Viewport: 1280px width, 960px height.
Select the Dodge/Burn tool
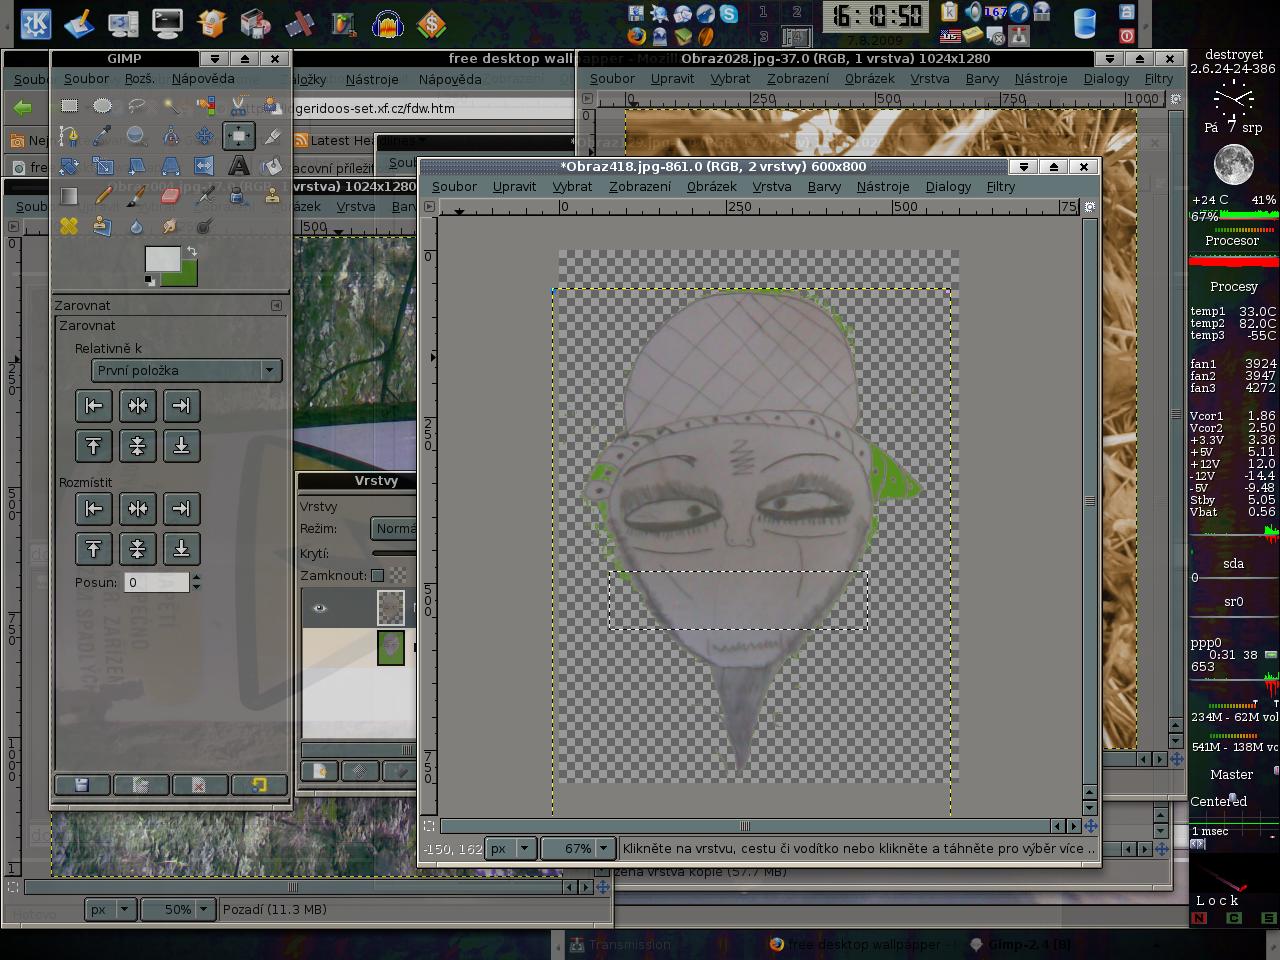click(205, 226)
